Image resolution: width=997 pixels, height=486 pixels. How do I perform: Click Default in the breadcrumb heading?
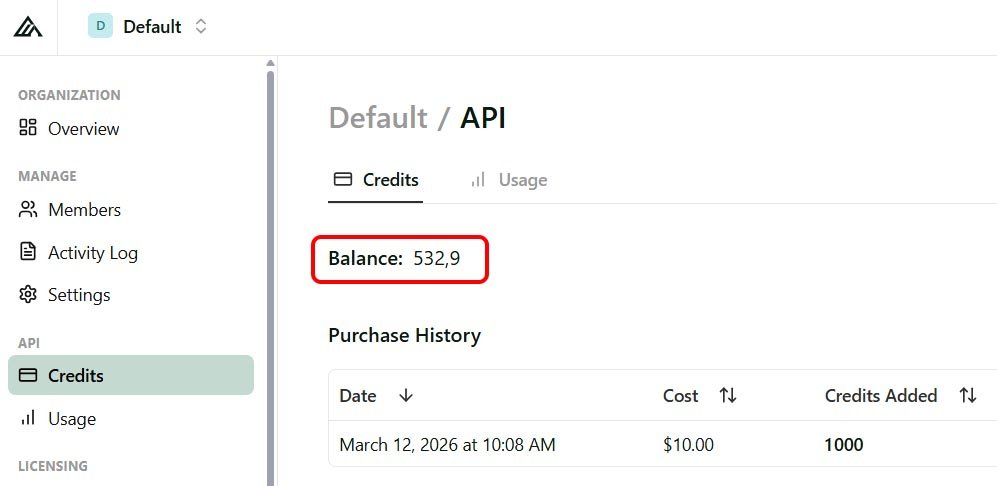[376, 118]
